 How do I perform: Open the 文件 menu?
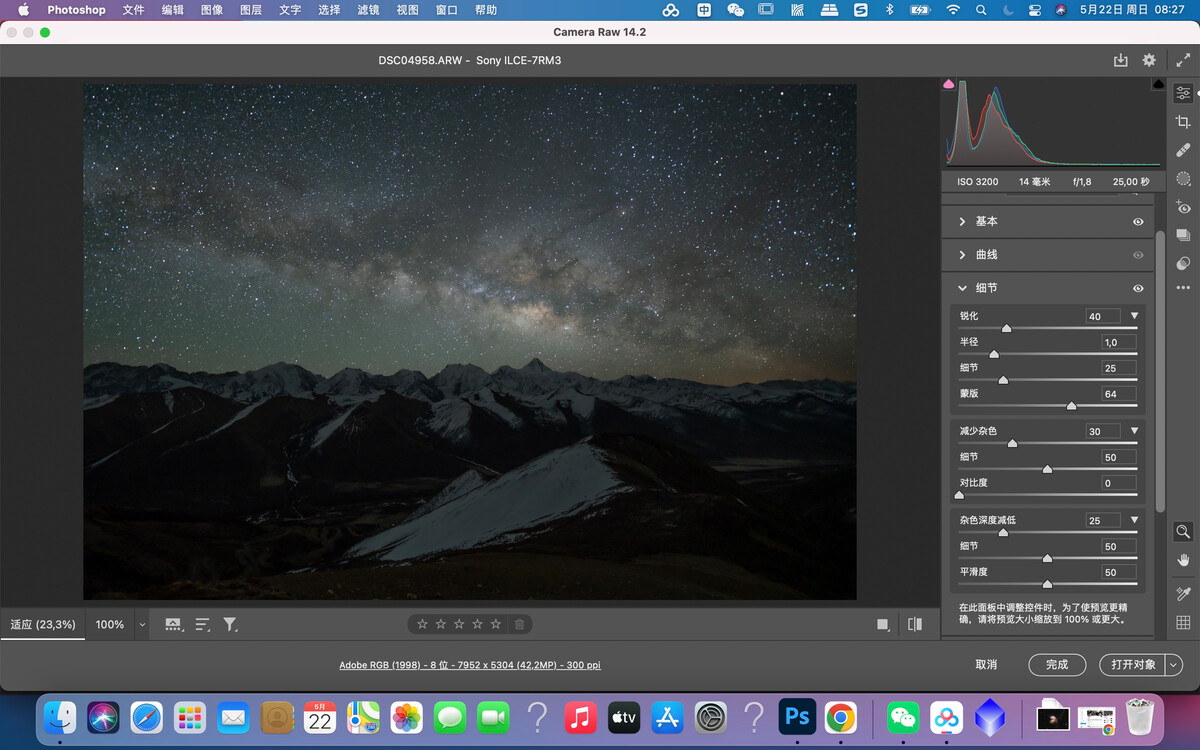(x=133, y=10)
